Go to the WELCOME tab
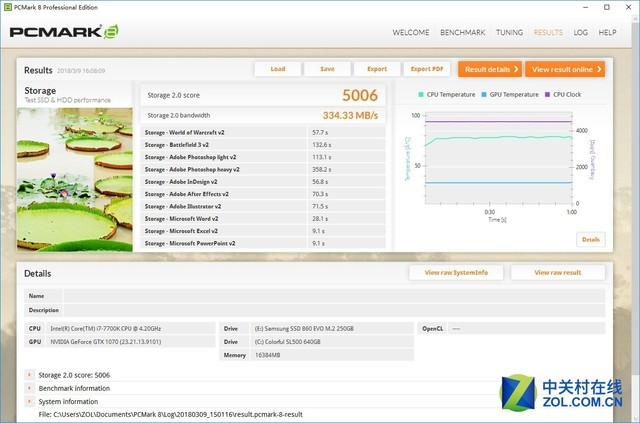 coord(411,32)
